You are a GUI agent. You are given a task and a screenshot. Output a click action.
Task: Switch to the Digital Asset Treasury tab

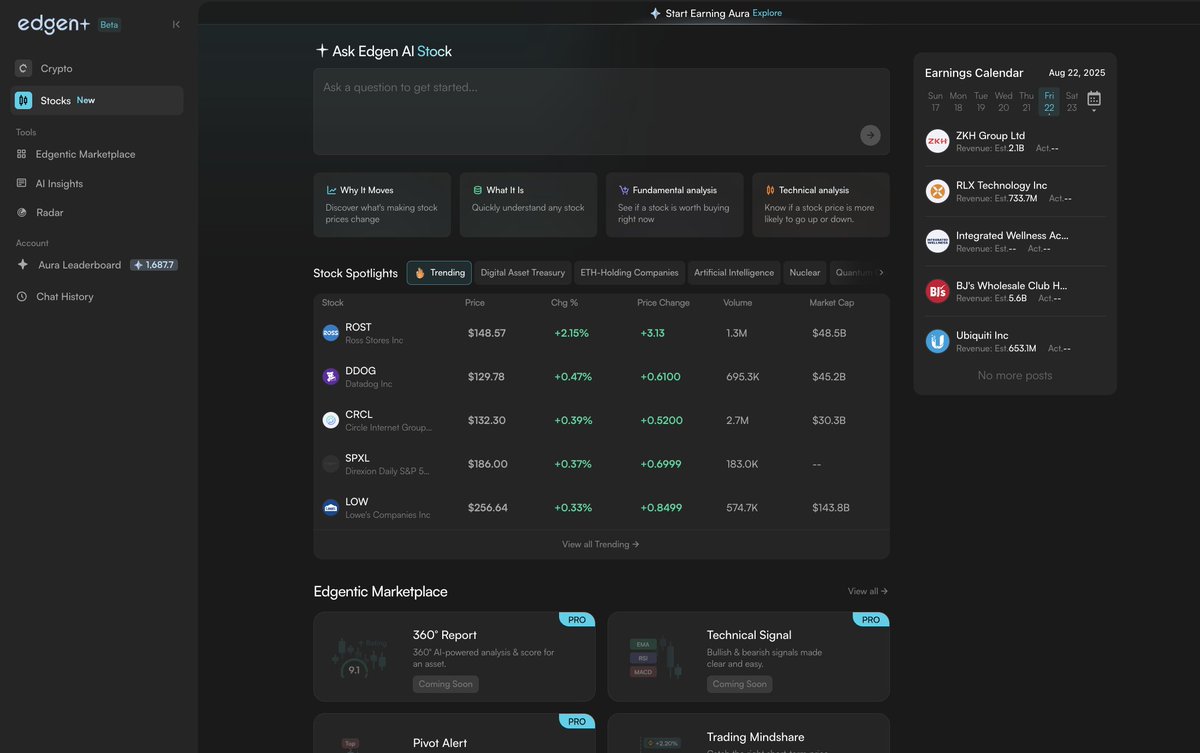pyautogui.click(x=522, y=273)
